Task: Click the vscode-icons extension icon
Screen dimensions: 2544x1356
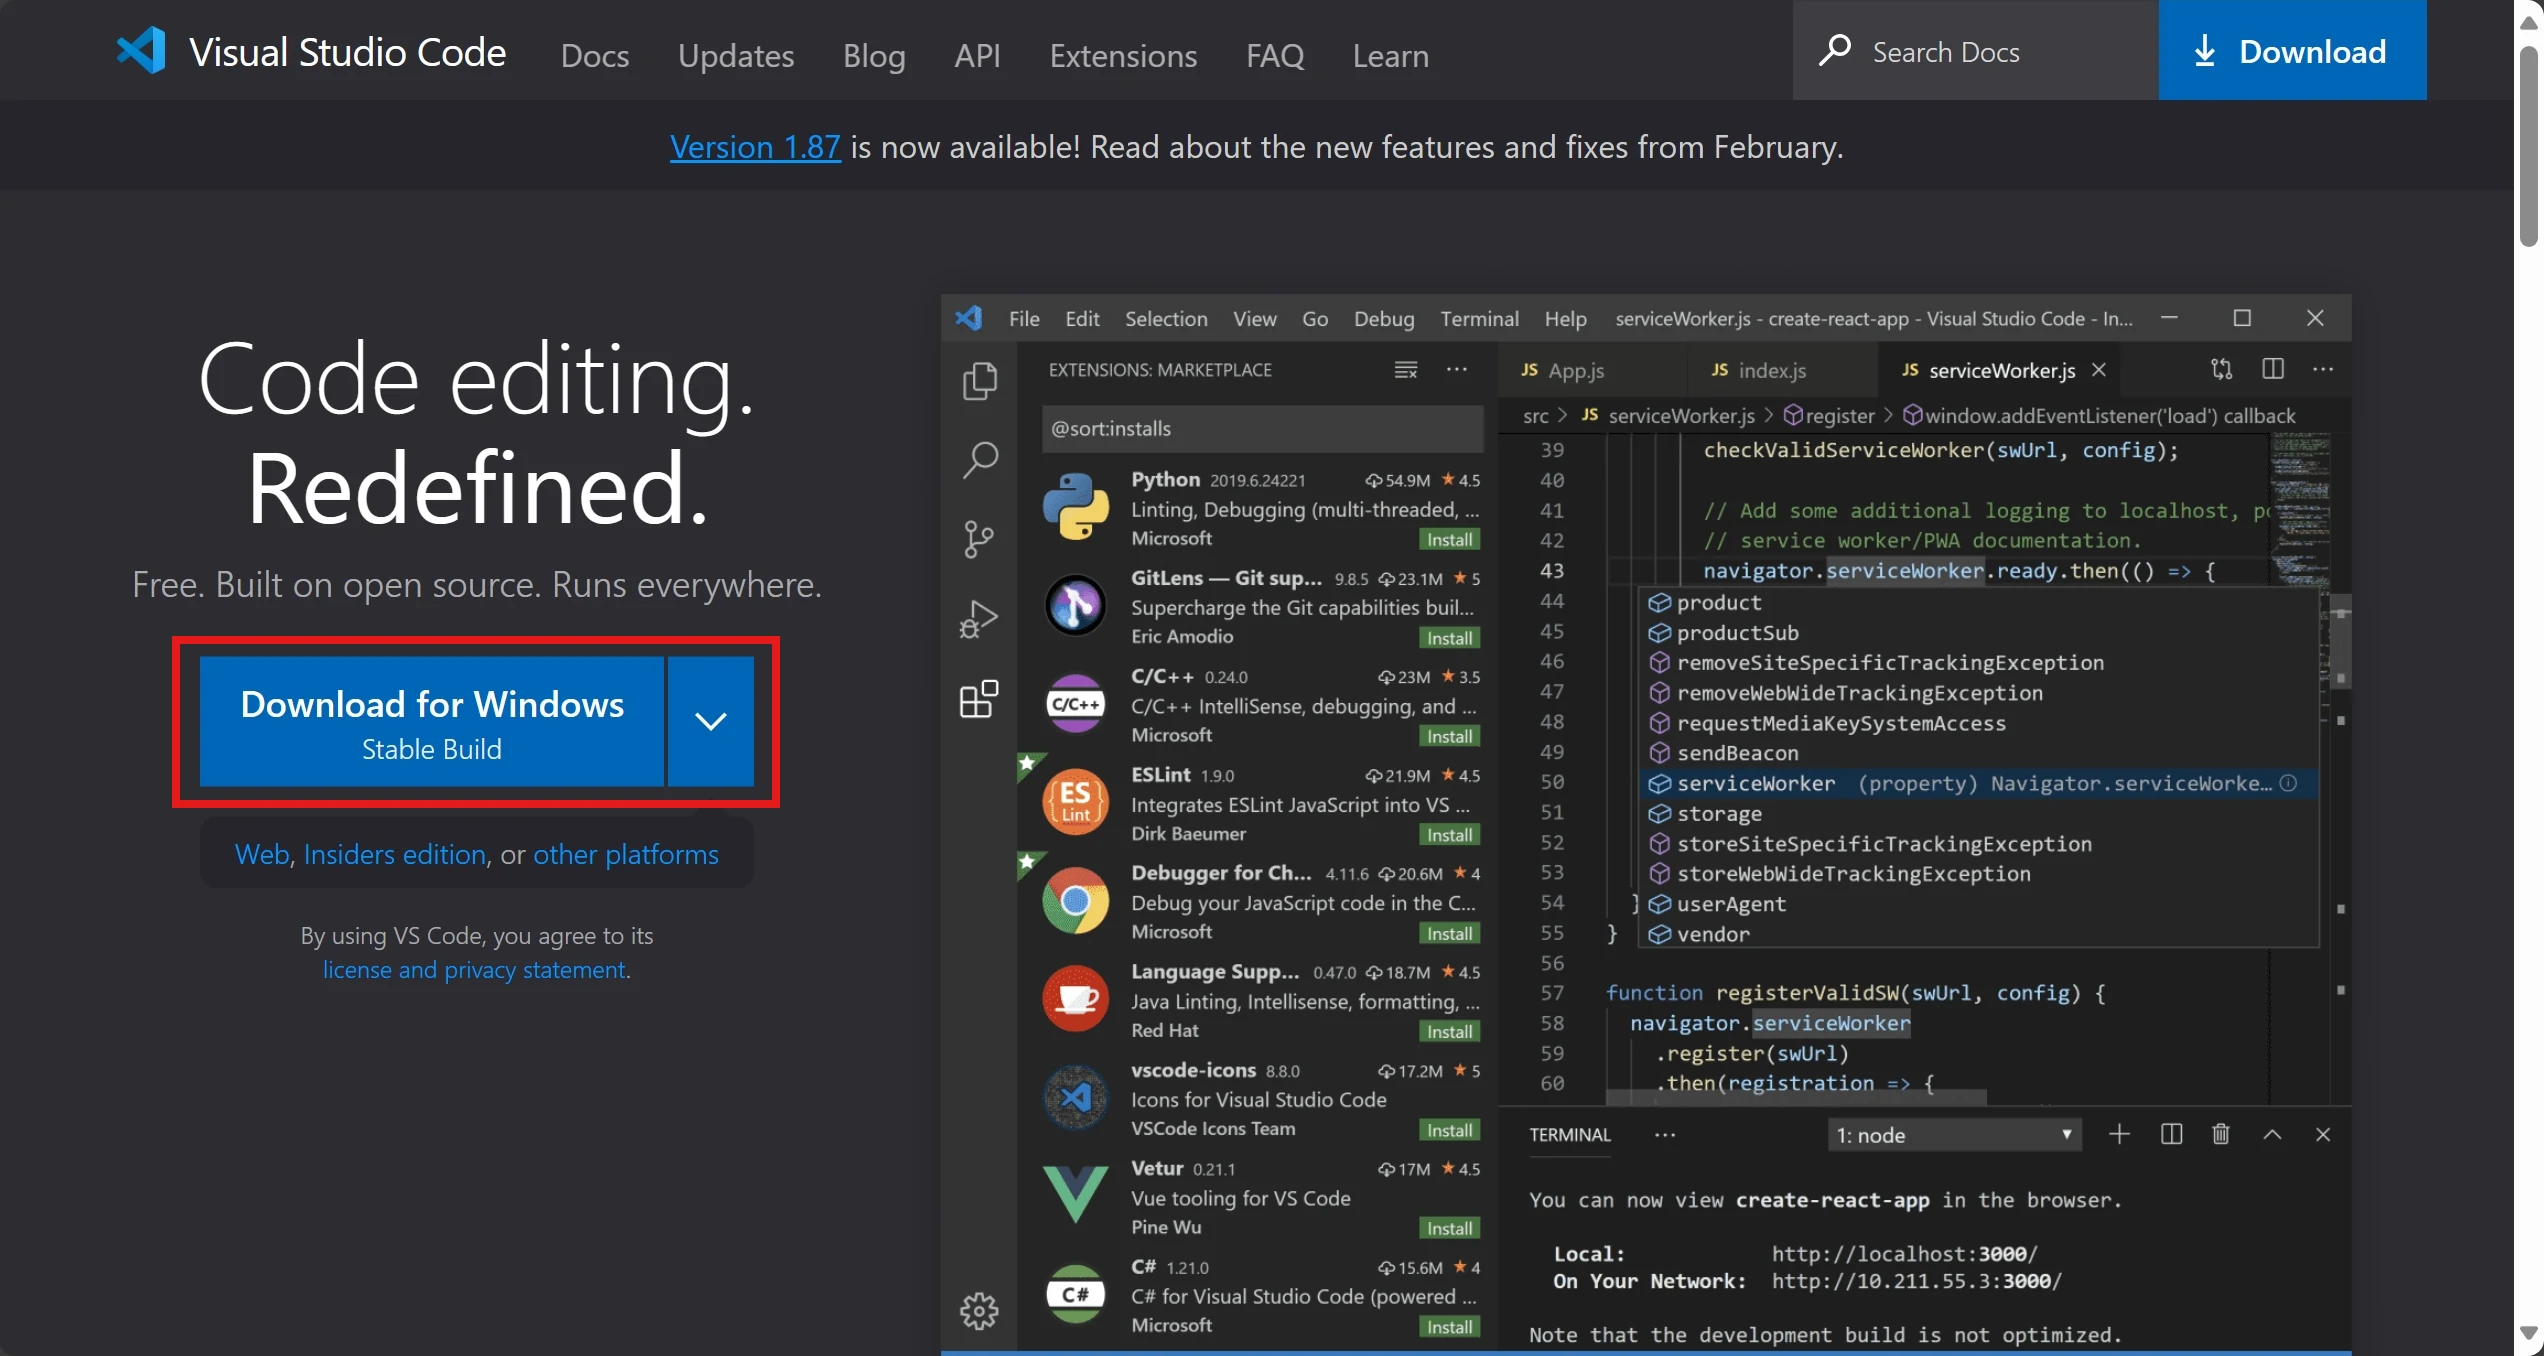Action: pos(1075,1098)
